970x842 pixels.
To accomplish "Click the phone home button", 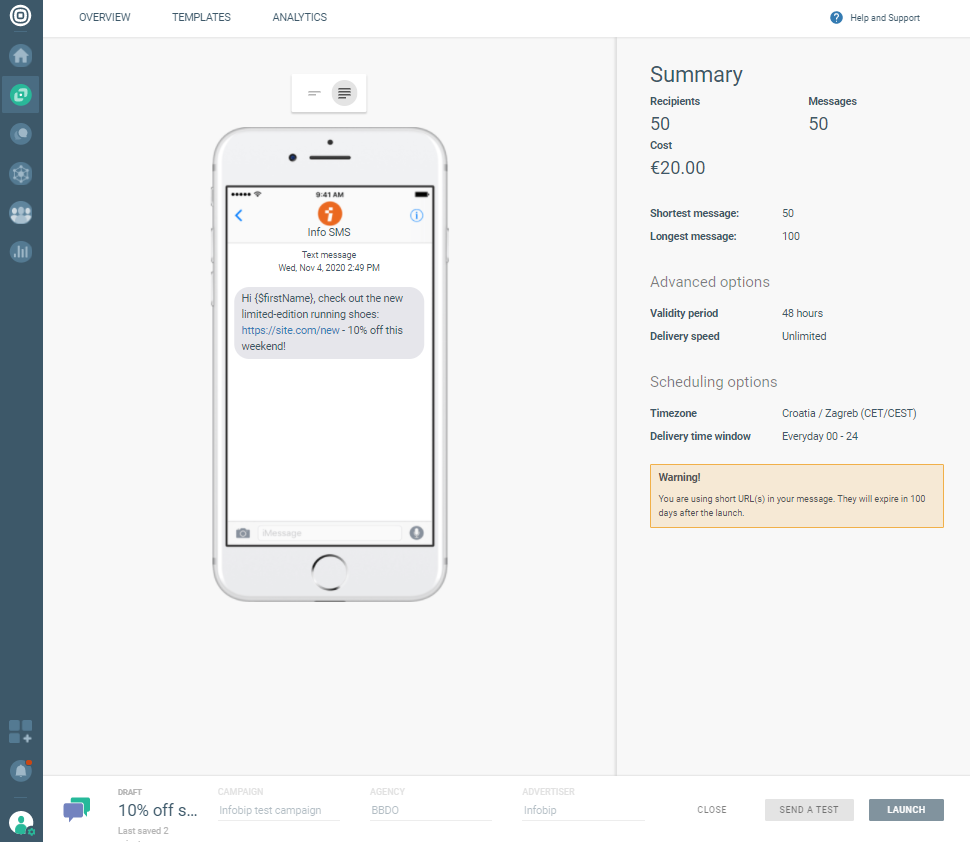I will click(x=330, y=572).
